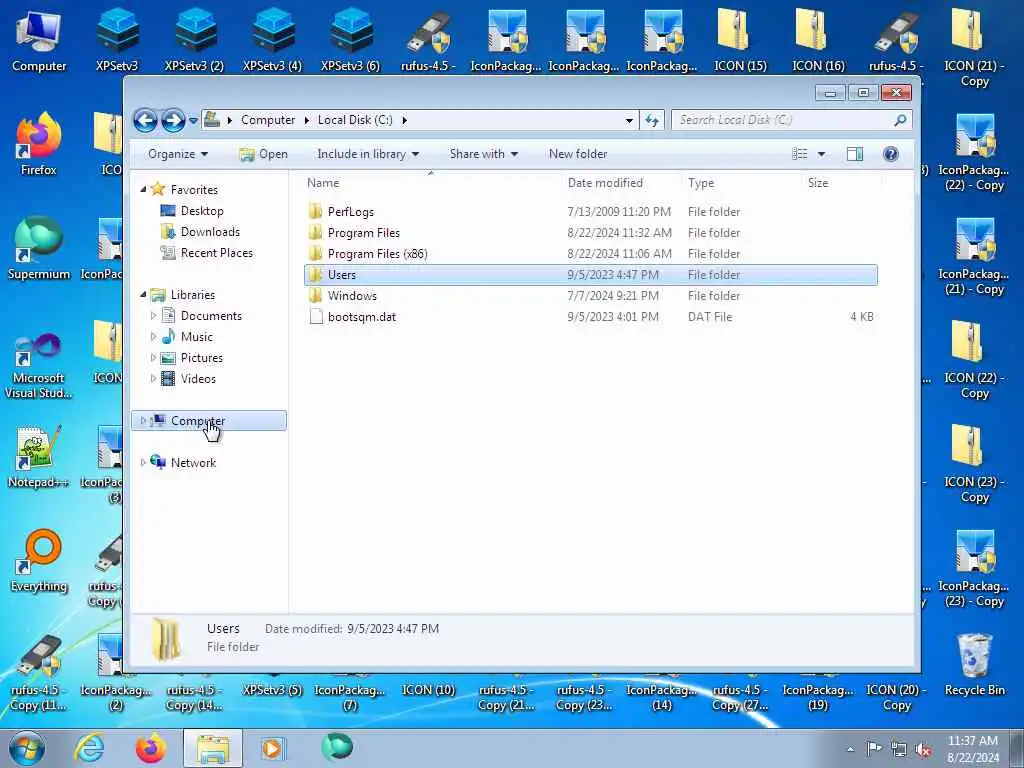Open the Include in library menu

(x=368, y=154)
